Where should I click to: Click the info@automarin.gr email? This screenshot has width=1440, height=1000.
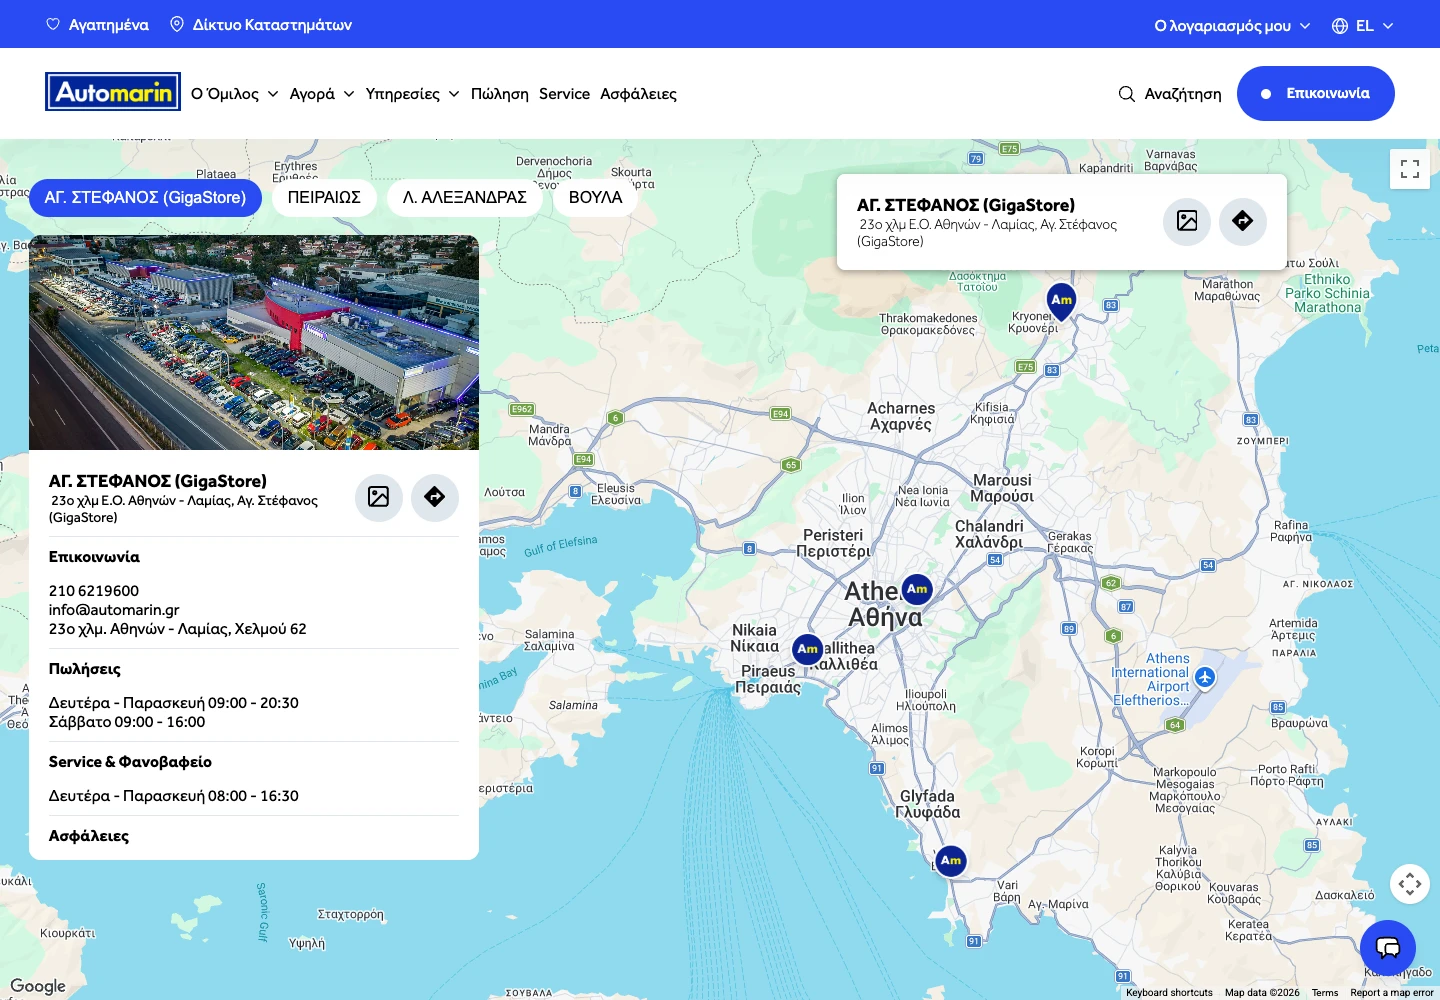(x=114, y=610)
